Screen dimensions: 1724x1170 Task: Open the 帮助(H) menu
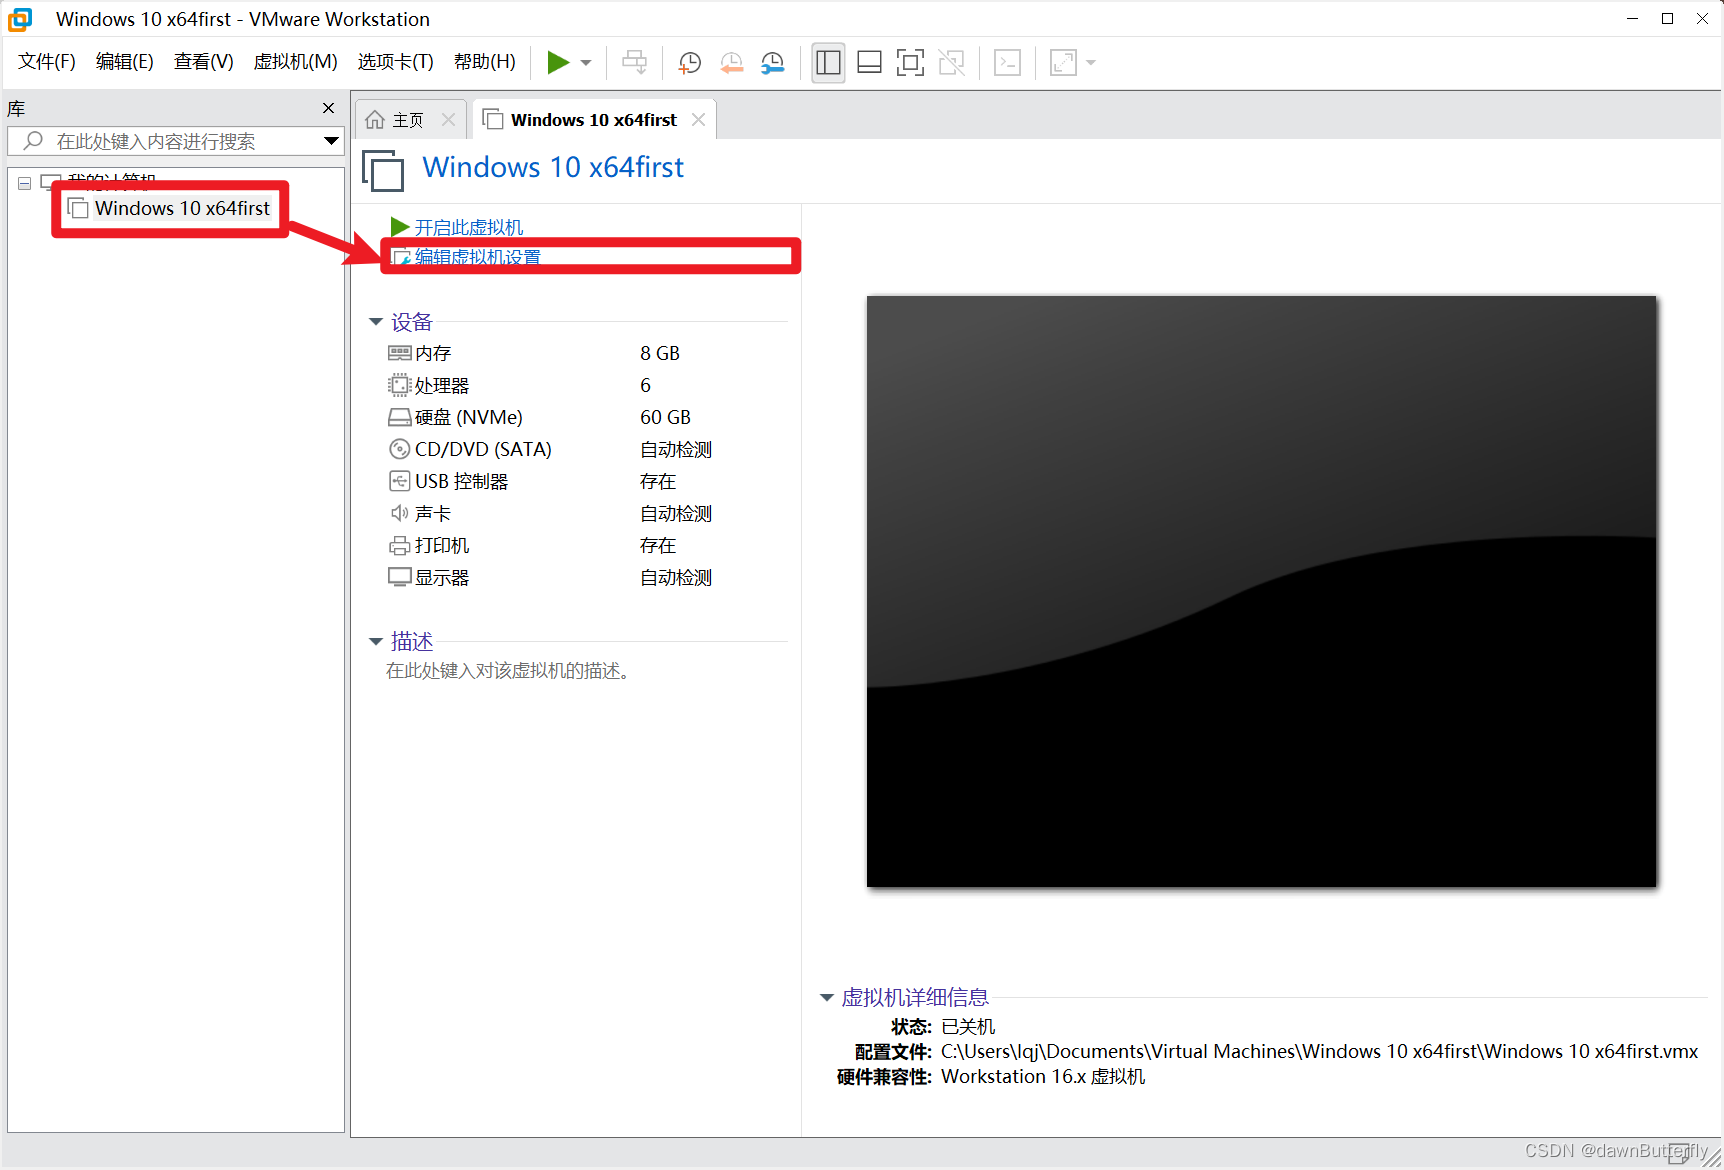(x=484, y=62)
